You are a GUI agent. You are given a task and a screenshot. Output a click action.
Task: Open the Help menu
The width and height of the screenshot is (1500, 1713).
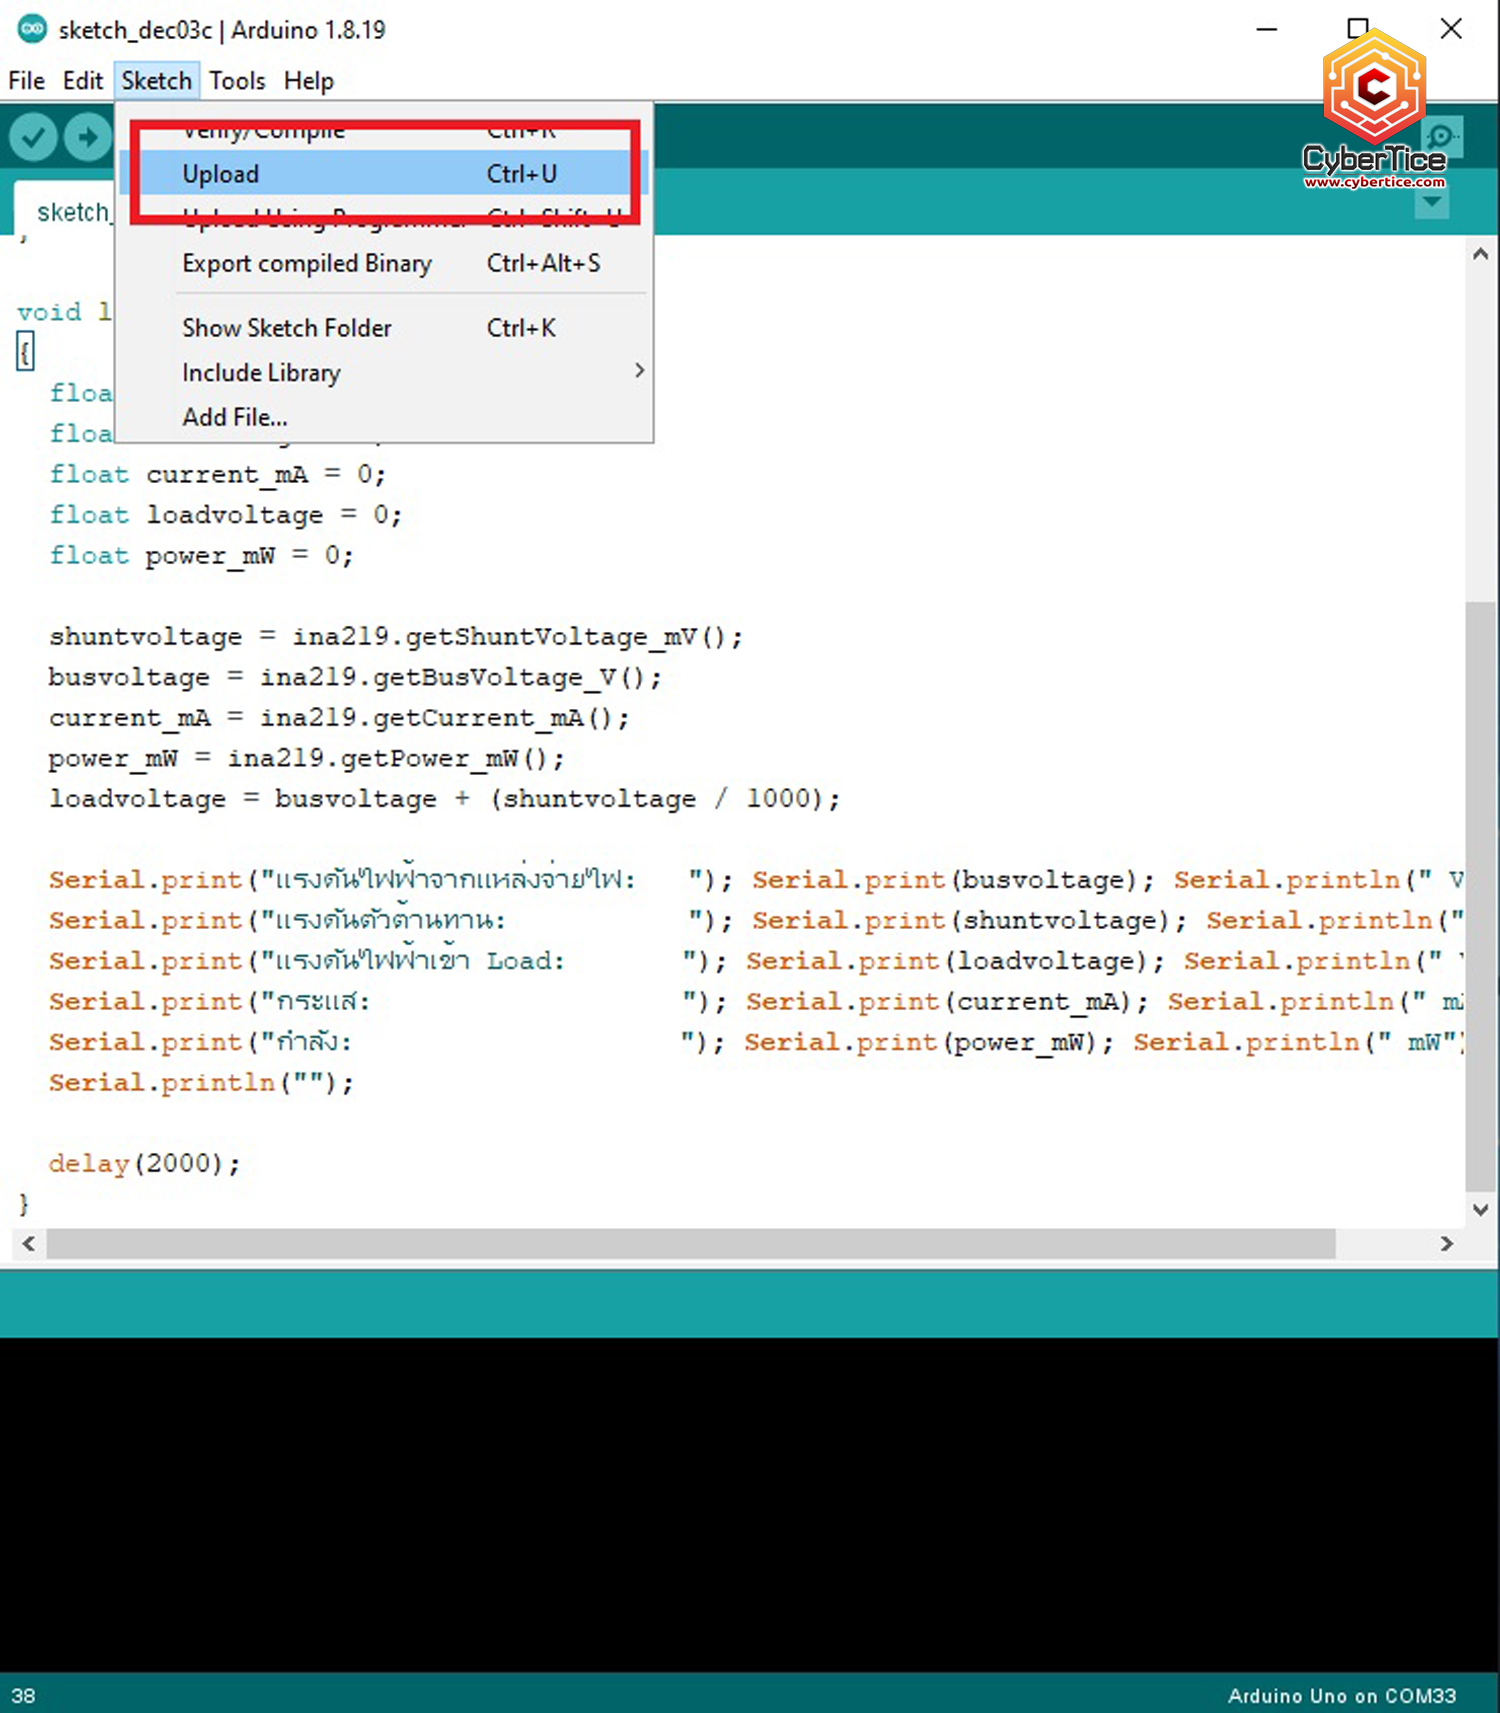click(308, 81)
